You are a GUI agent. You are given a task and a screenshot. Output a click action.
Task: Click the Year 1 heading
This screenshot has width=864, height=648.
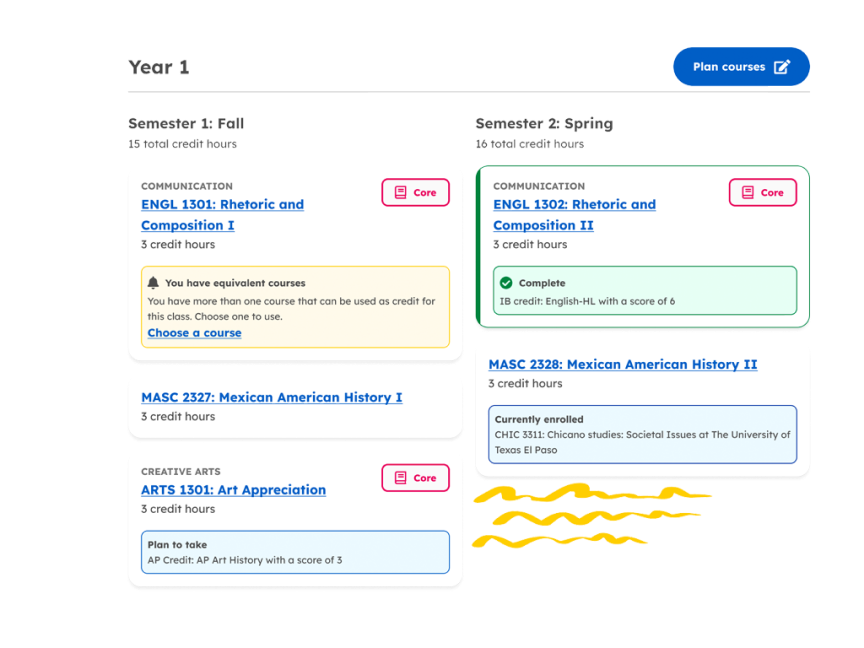click(x=158, y=67)
